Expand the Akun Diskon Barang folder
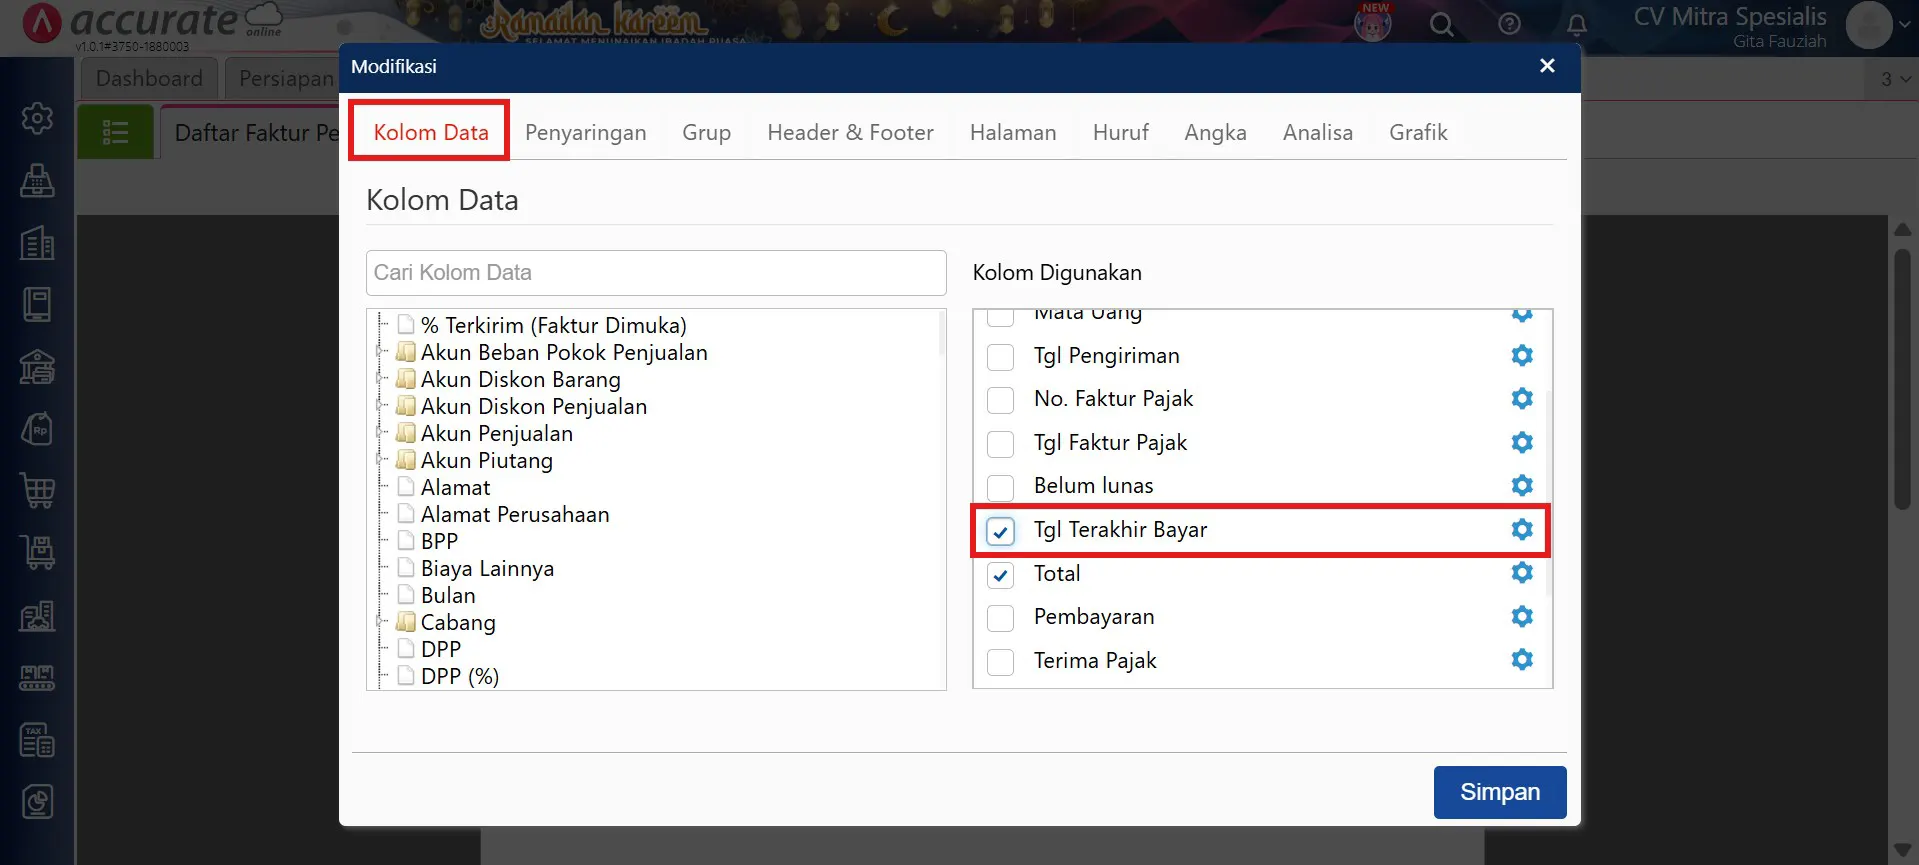This screenshot has height=865, width=1919. (x=380, y=379)
